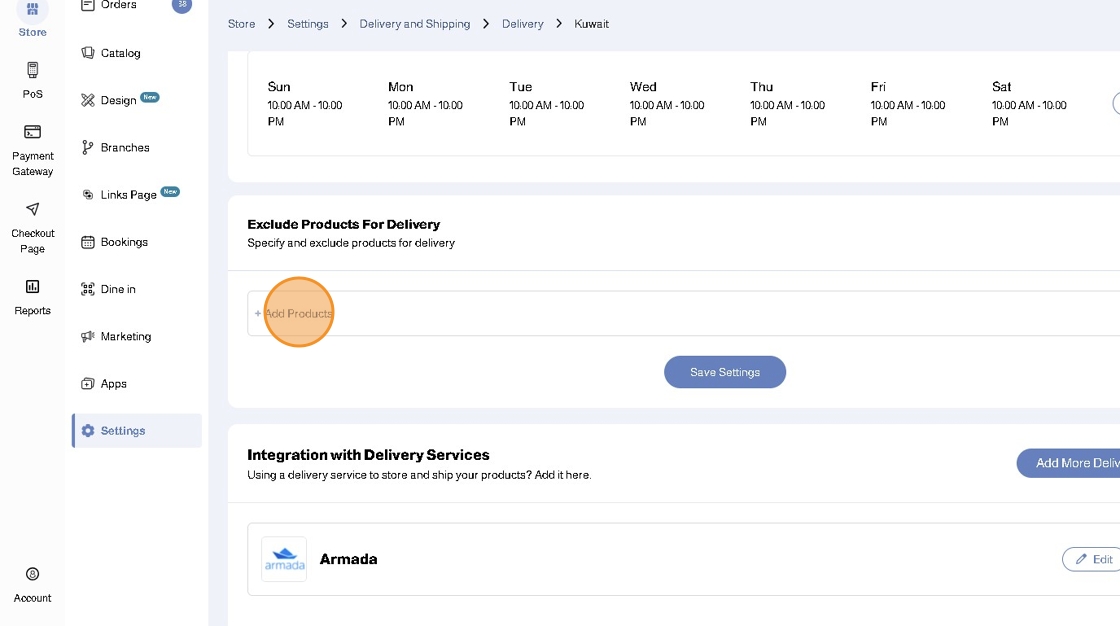Click the Add Products input field

680,313
